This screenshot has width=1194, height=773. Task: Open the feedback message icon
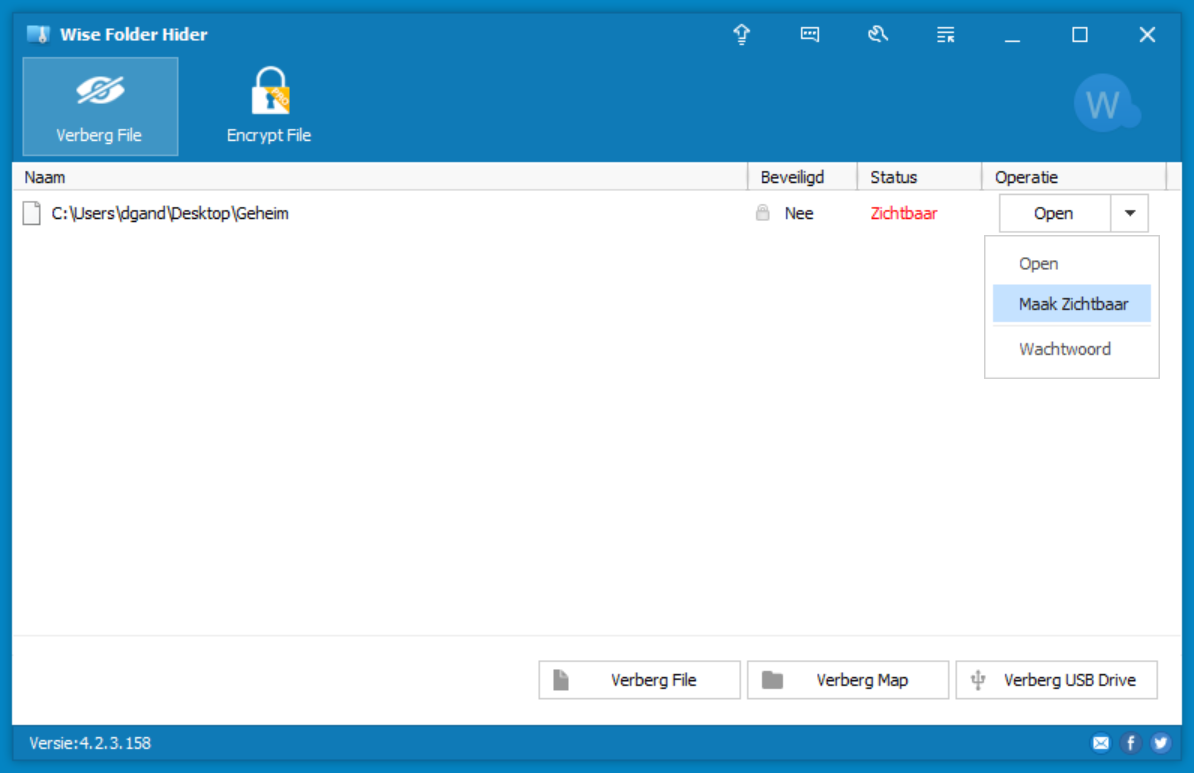(809, 34)
